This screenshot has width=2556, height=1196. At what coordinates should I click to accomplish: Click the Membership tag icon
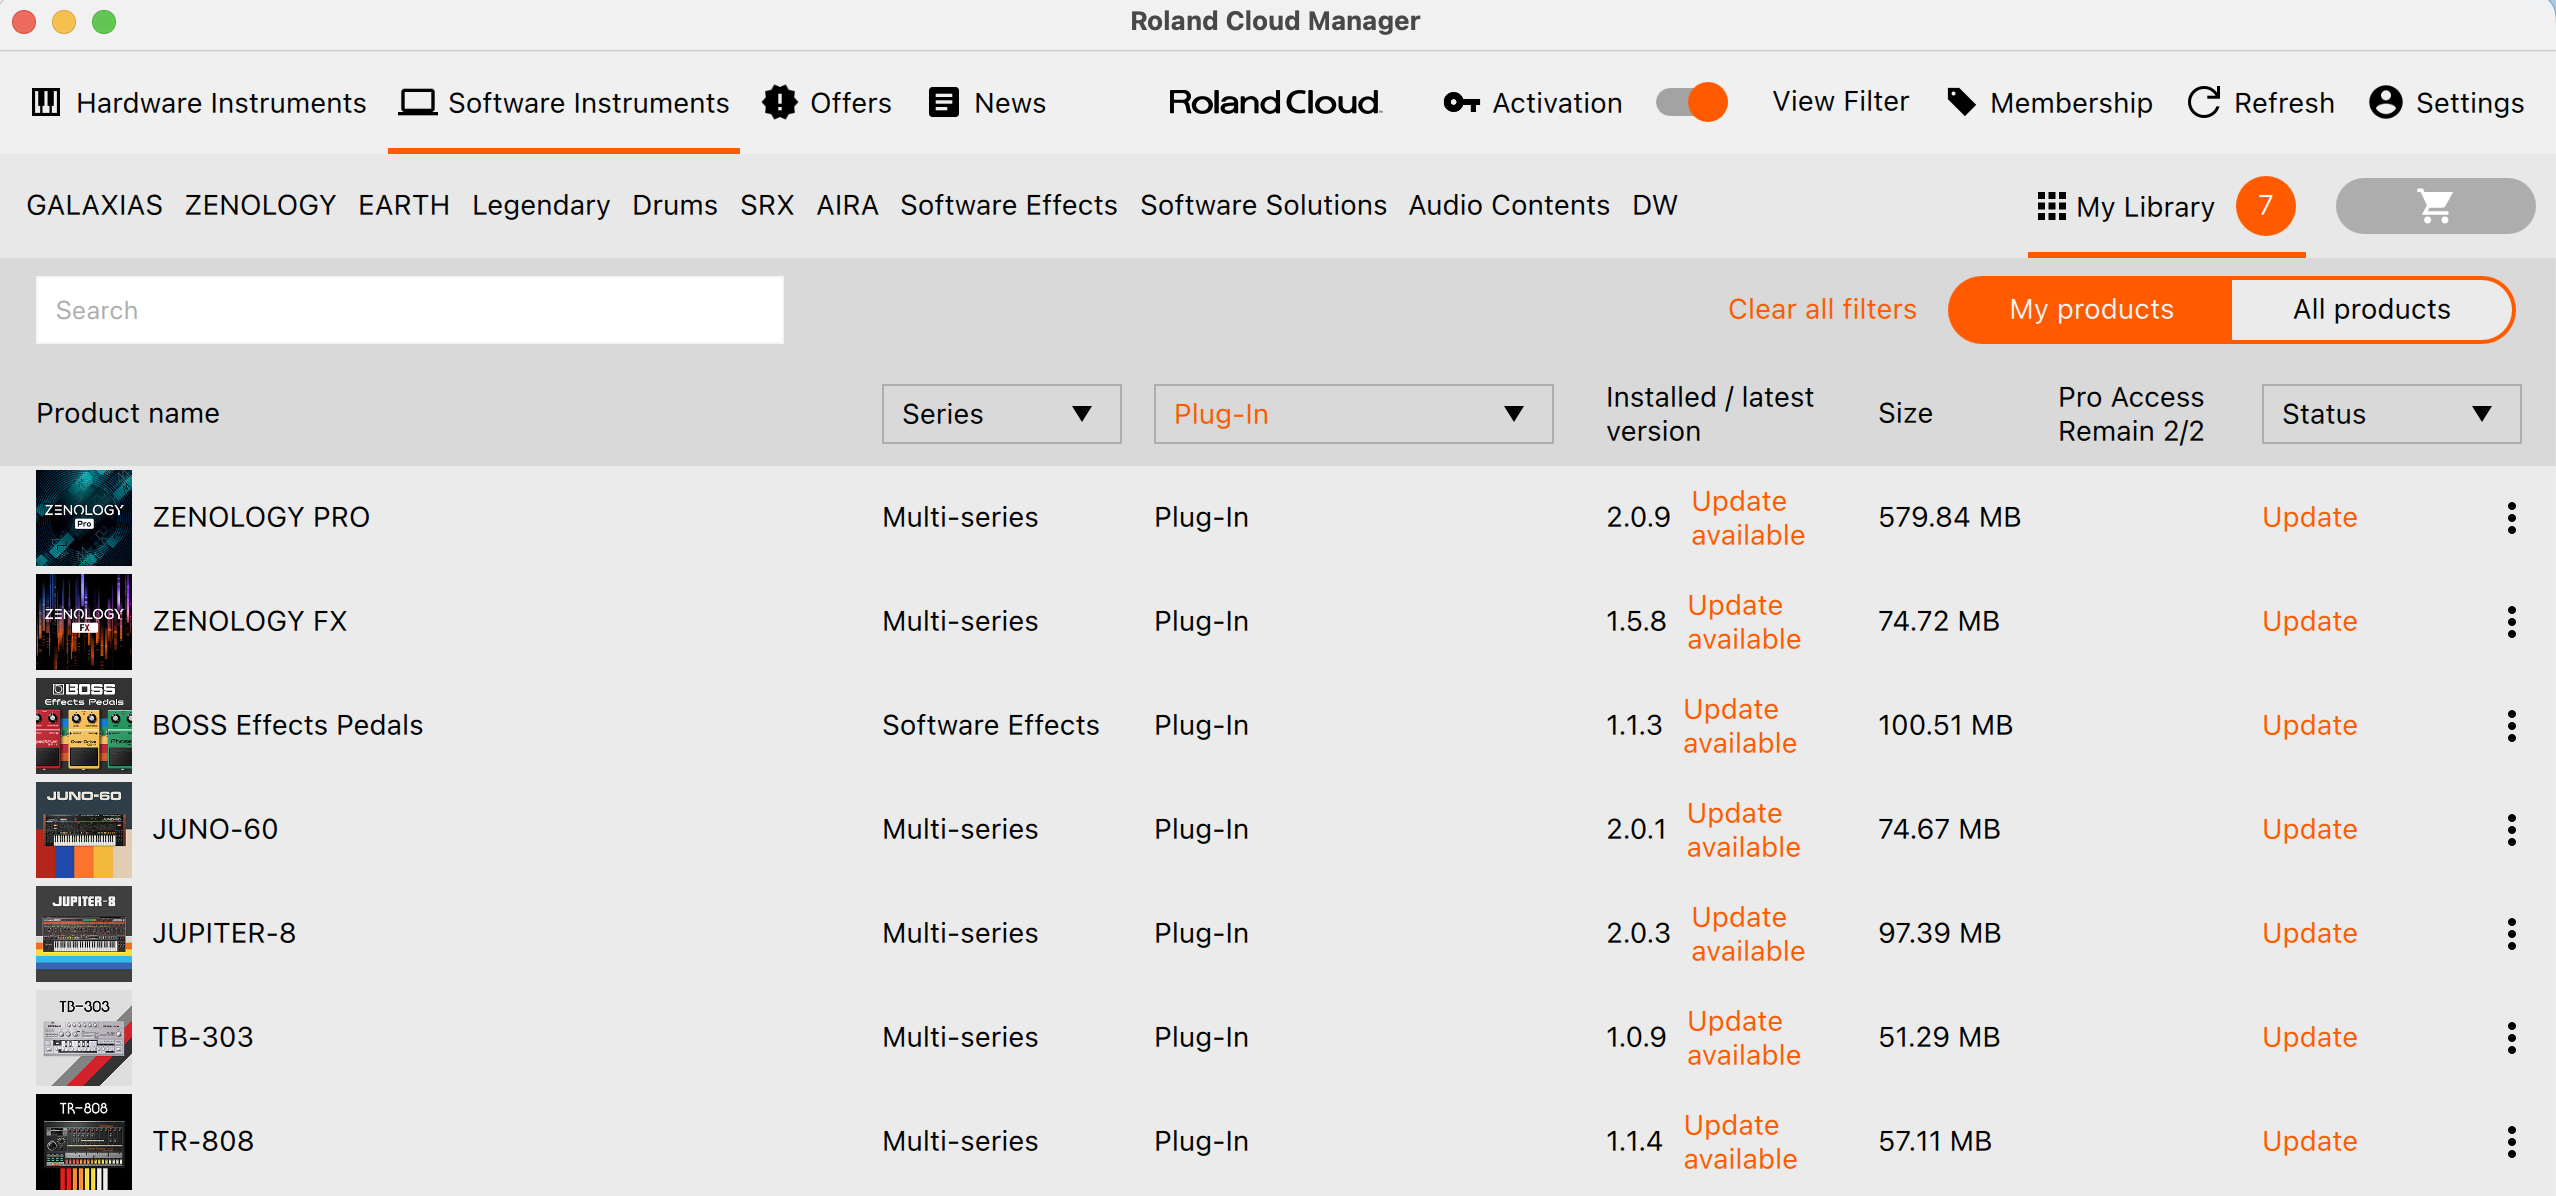tap(1962, 102)
